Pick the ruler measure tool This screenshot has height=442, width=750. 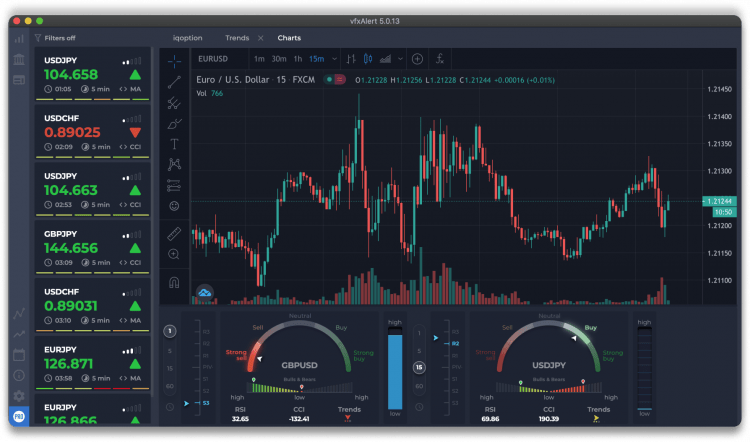[174, 233]
